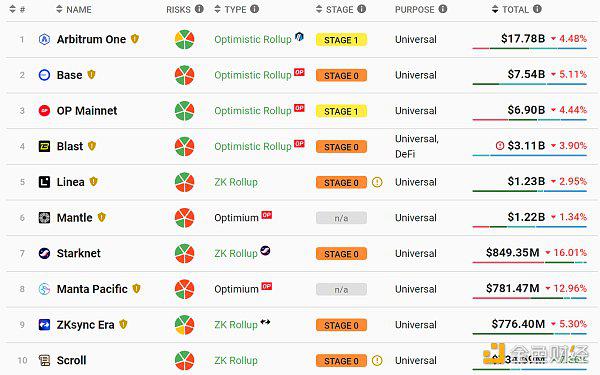Open the OP Mainnet project link

pos(87,111)
